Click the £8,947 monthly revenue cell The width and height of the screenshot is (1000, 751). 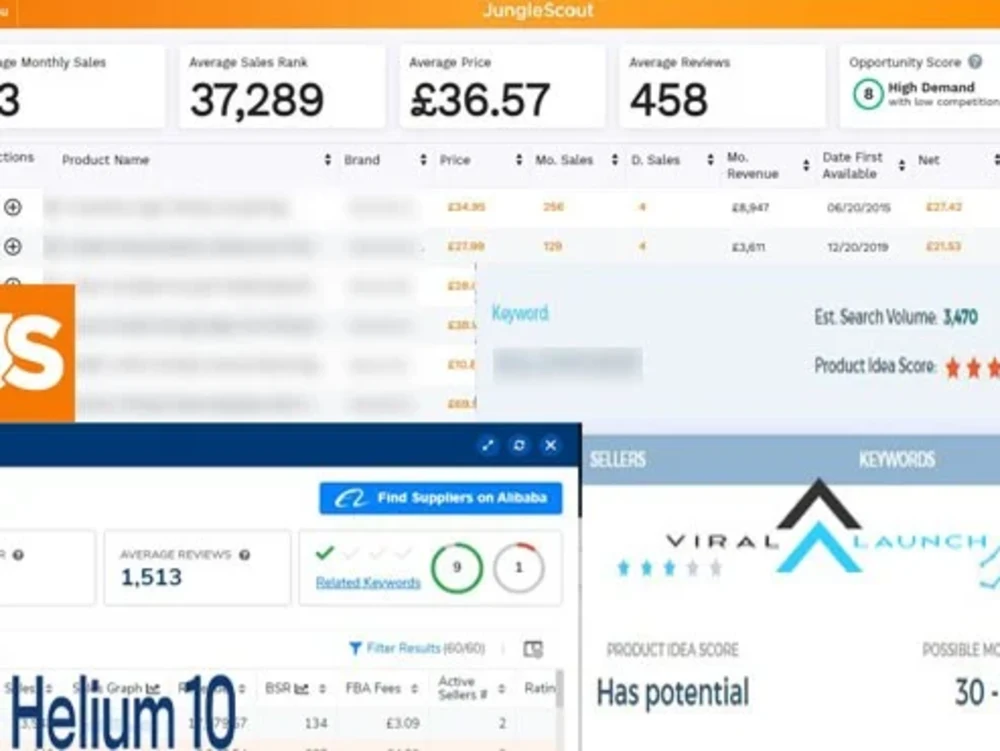(750, 208)
